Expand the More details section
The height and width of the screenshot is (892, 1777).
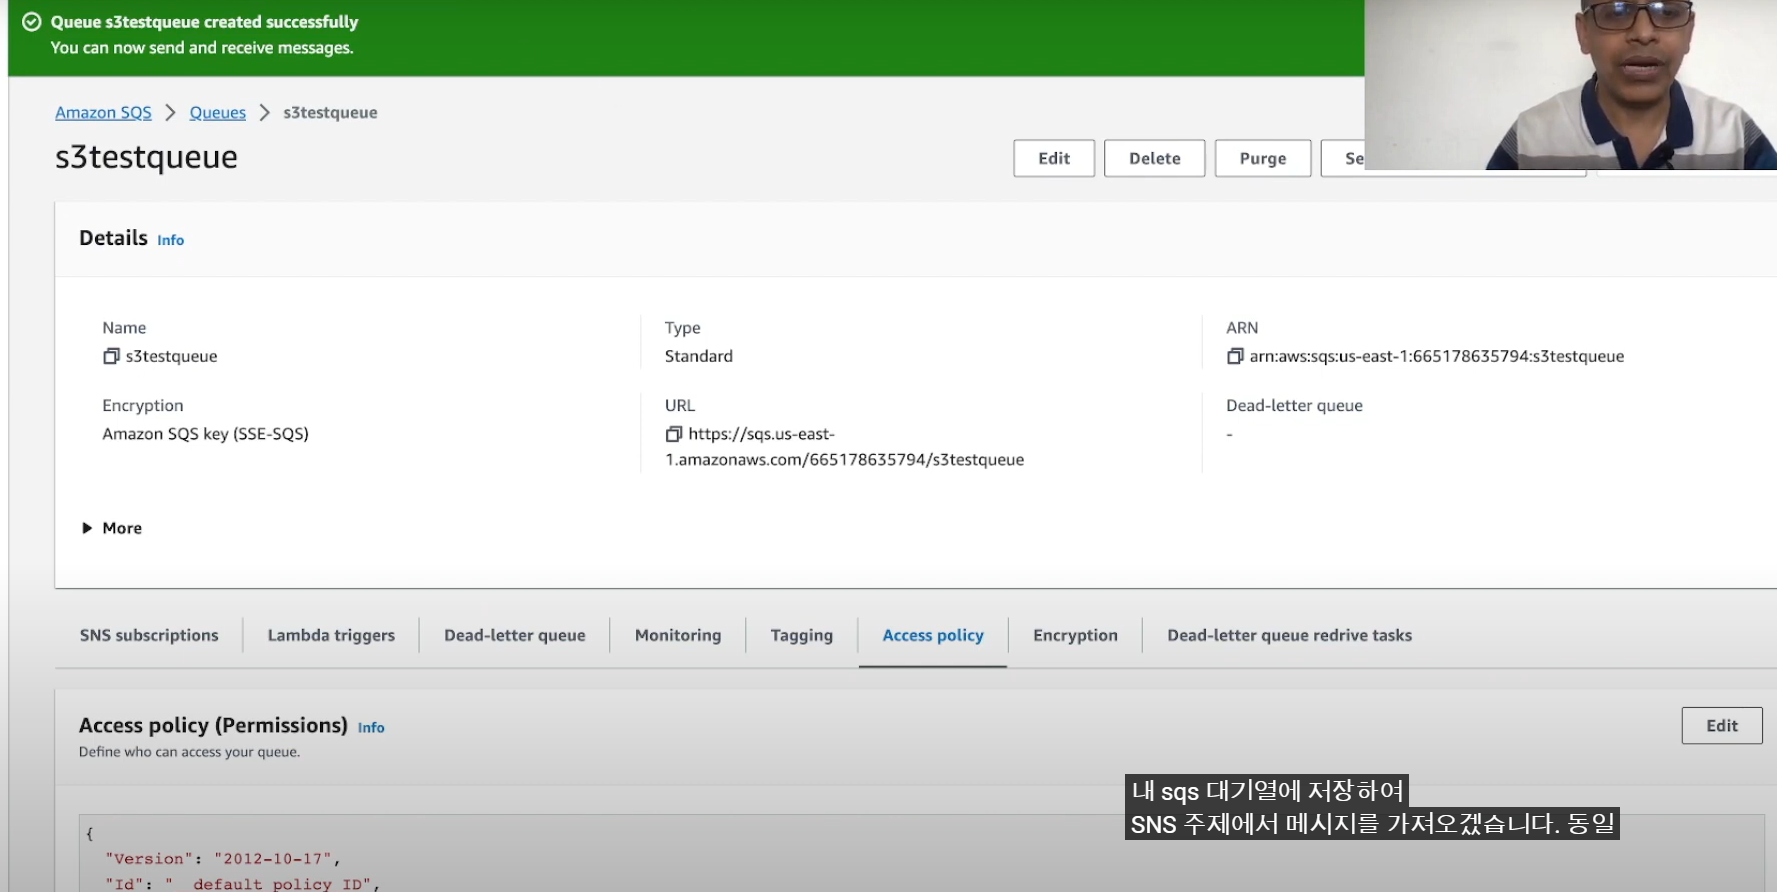(112, 528)
